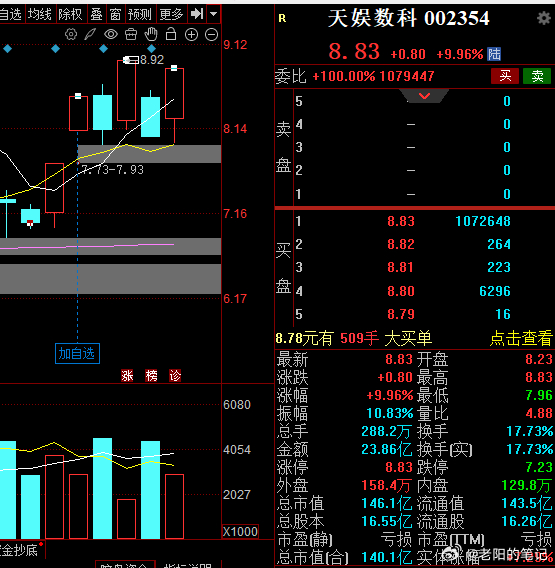Click the first blue diamond marker

point(7,49)
